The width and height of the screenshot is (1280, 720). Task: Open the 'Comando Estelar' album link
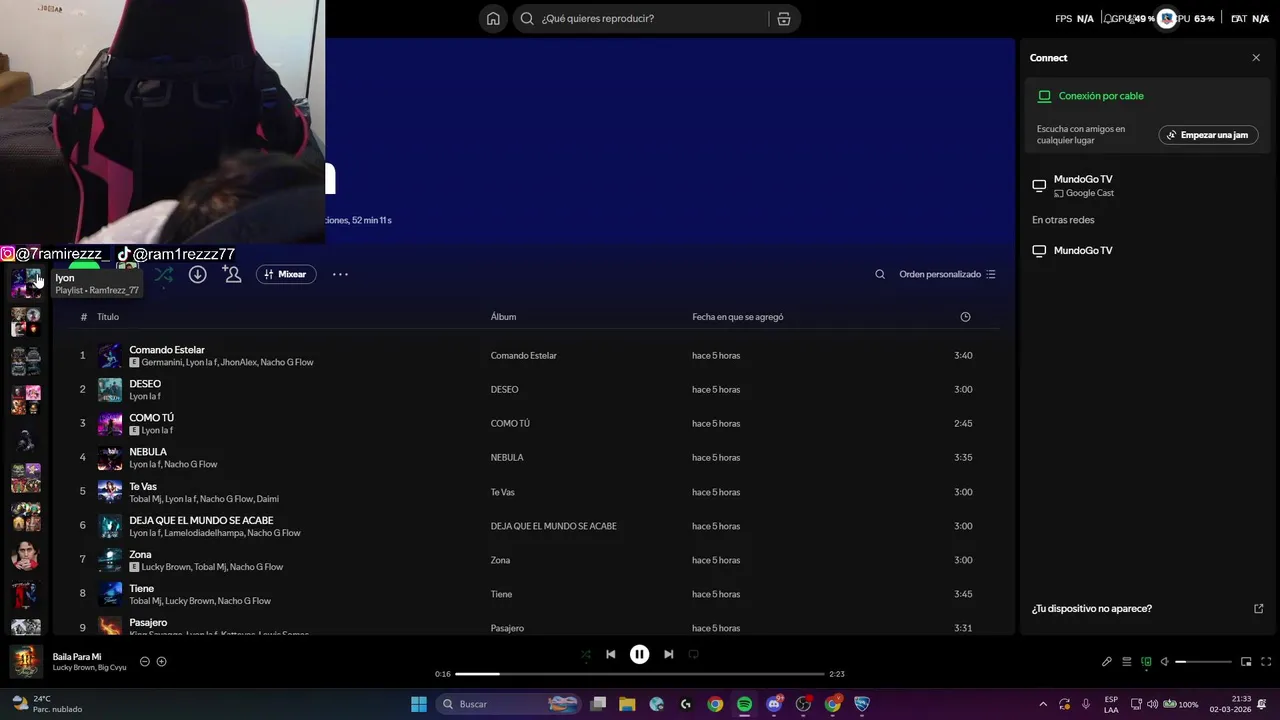point(523,356)
